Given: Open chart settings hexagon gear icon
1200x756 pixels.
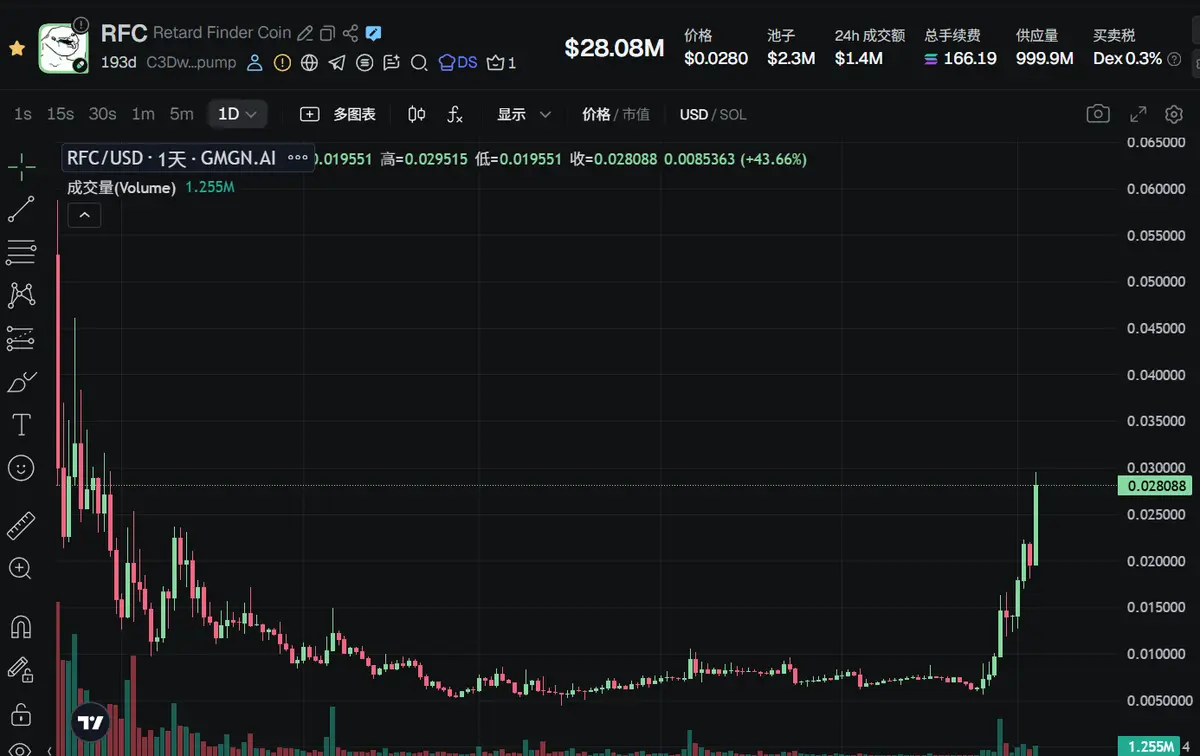Looking at the screenshot, I should 1174,114.
